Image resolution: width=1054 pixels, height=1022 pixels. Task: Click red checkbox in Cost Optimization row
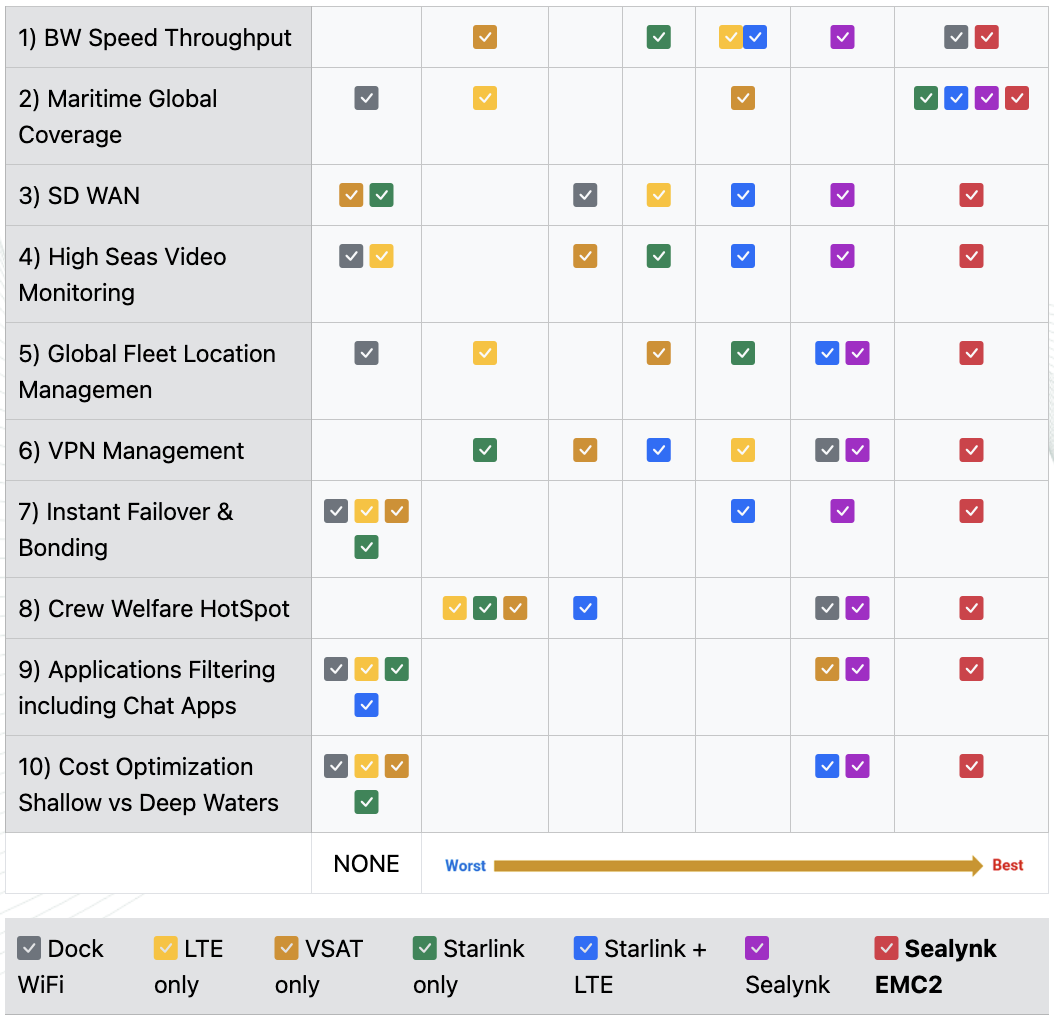[971, 766]
